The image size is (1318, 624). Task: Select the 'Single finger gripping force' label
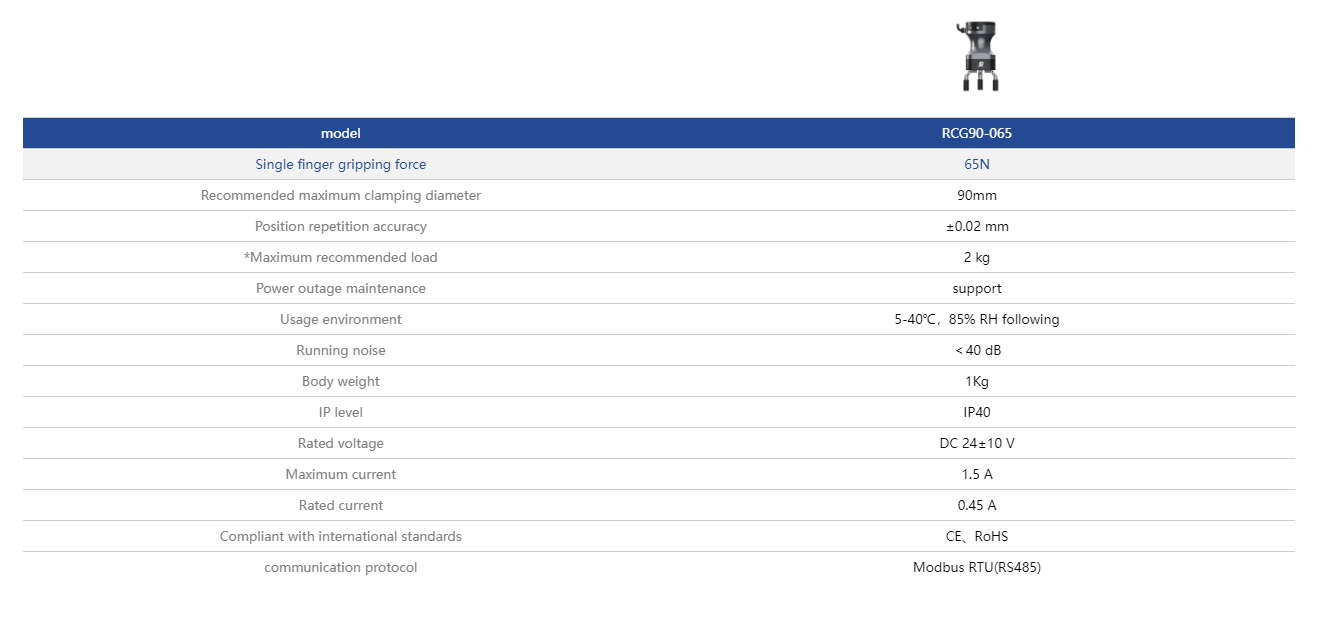(x=341, y=164)
